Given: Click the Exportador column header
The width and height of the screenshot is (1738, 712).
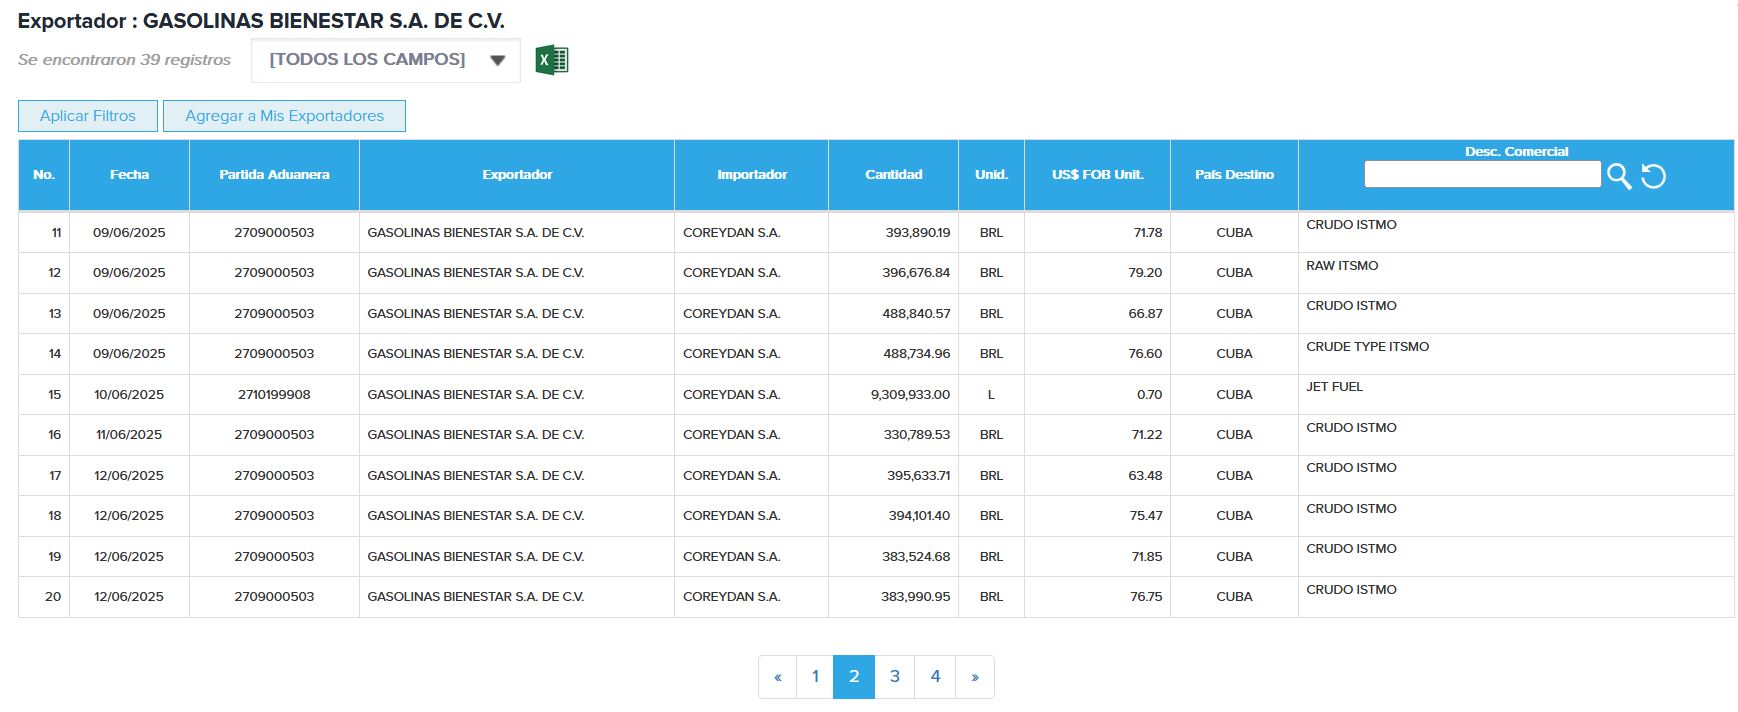Looking at the screenshot, I should [x=517, y=175].
